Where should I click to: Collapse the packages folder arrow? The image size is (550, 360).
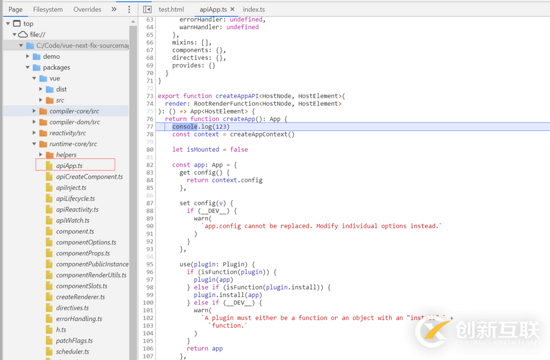[28, 67]
